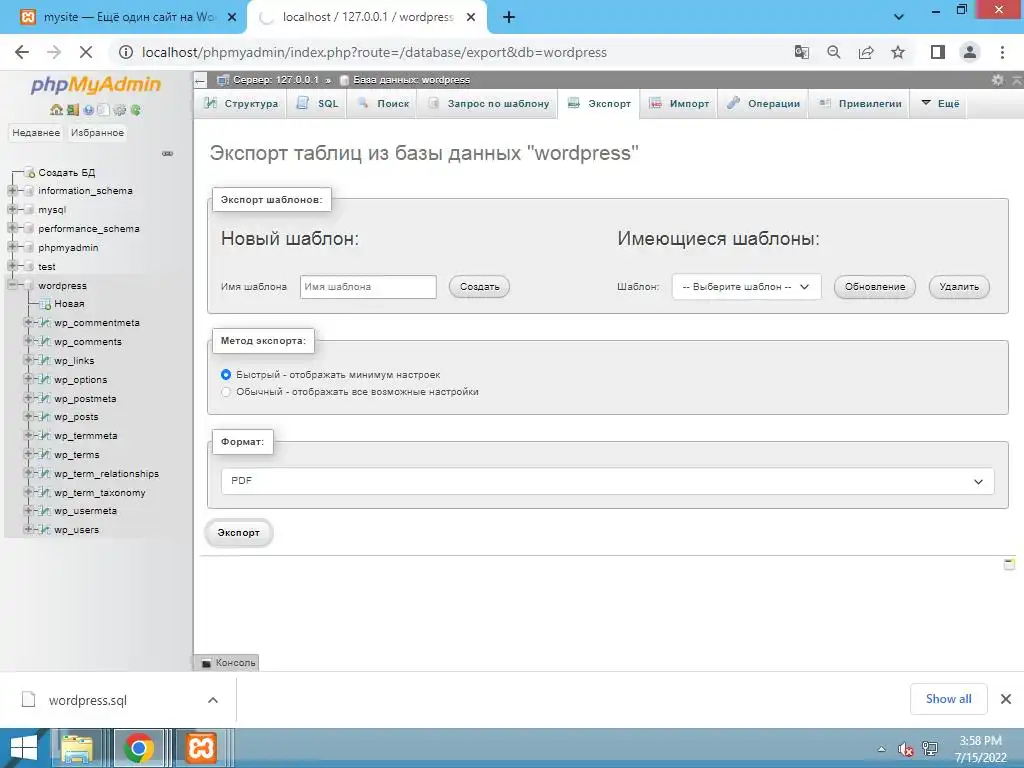Open wordpress.sql download options chevron

click(213, 700)
